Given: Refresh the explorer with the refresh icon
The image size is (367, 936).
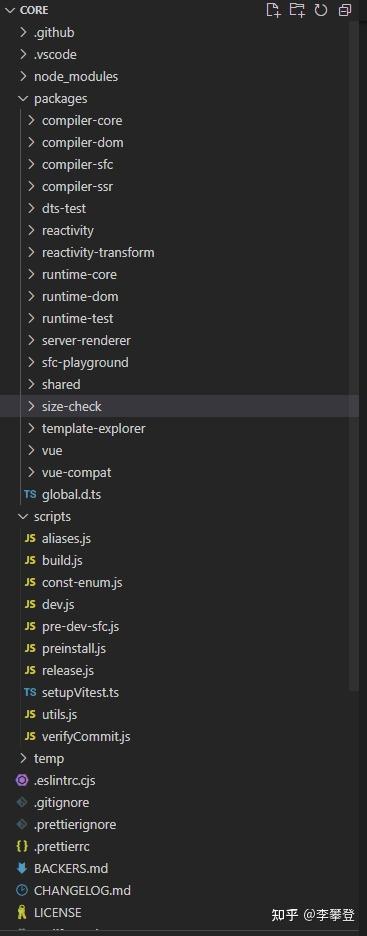Looking at the screenshot, I should [x=321, y=10].
